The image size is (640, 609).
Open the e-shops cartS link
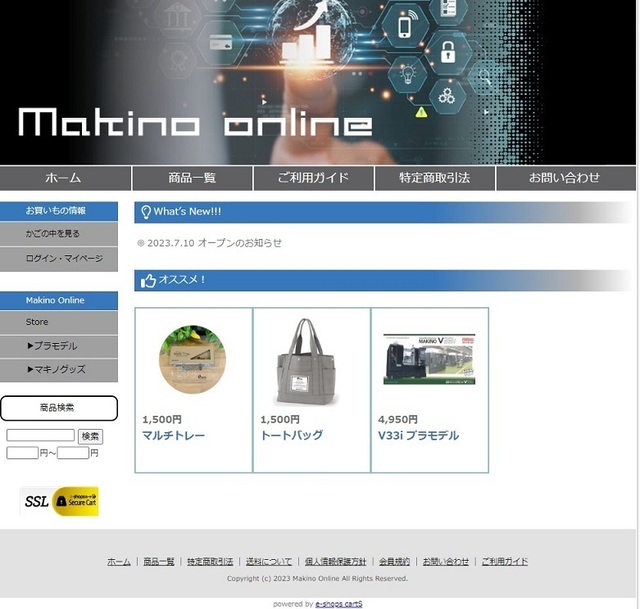pyautogui.click(x=339, y=604)
